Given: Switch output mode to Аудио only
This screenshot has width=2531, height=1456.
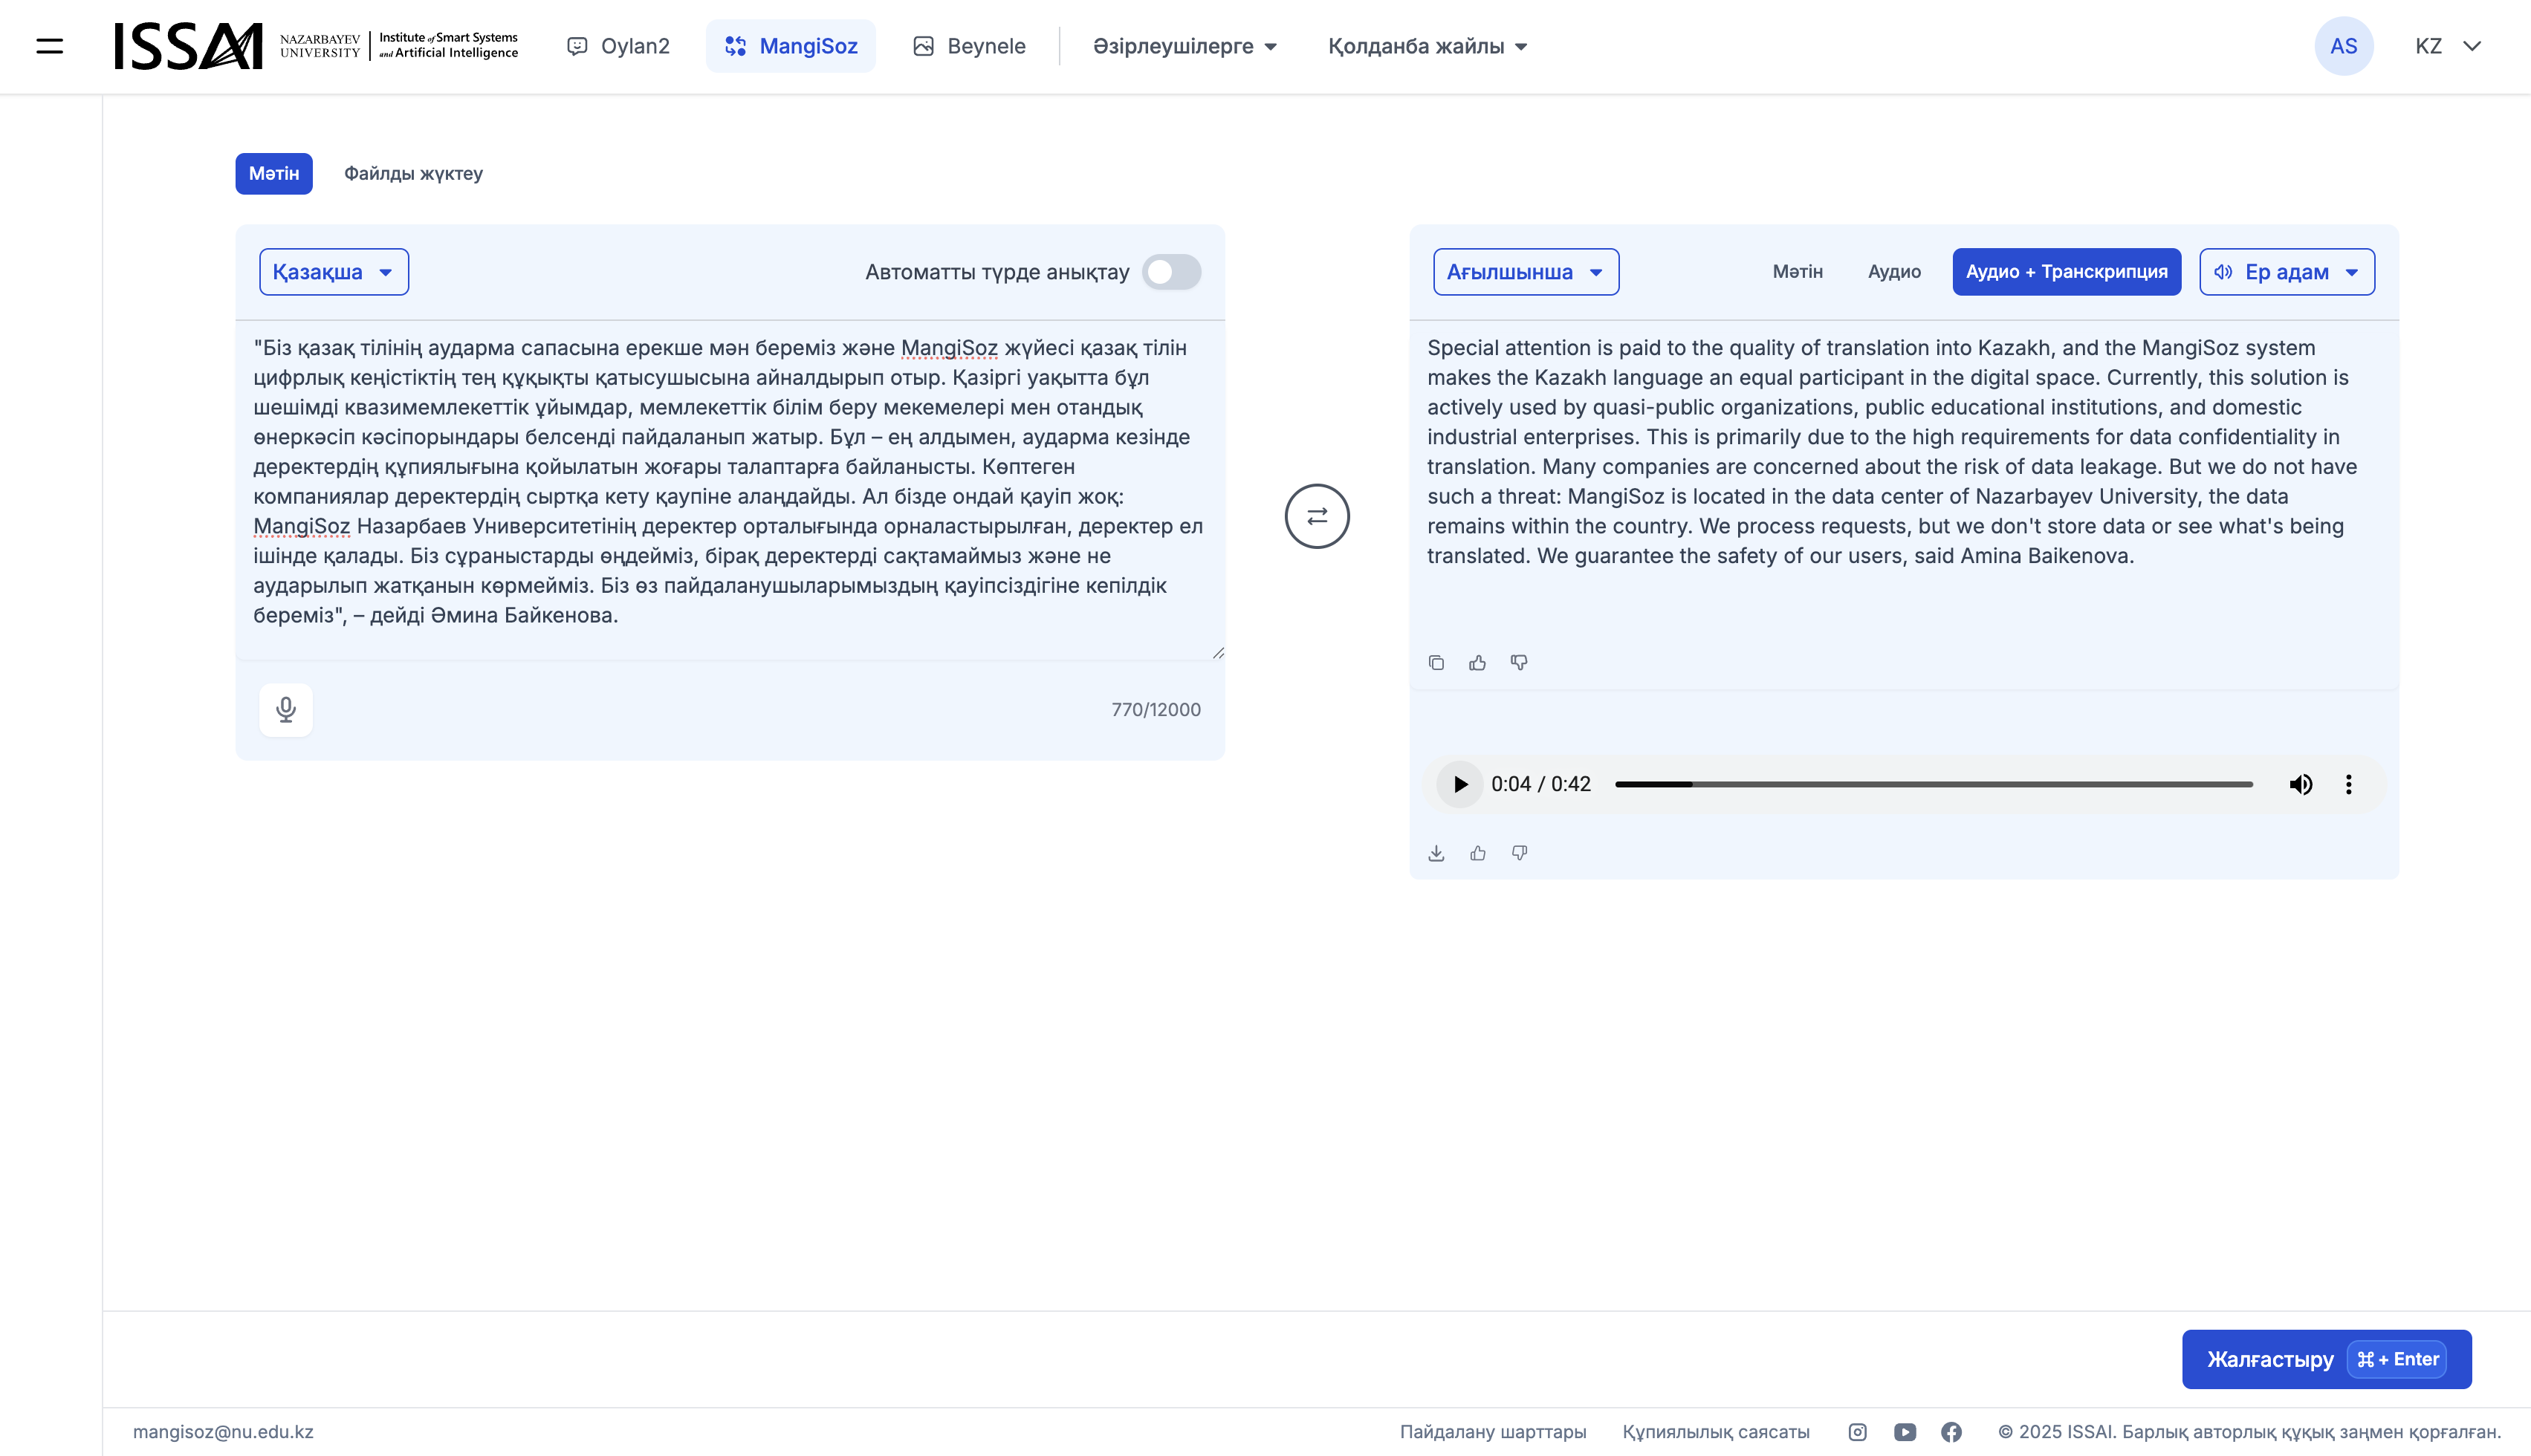Looking at the screenshot, I should point(1894,272).
